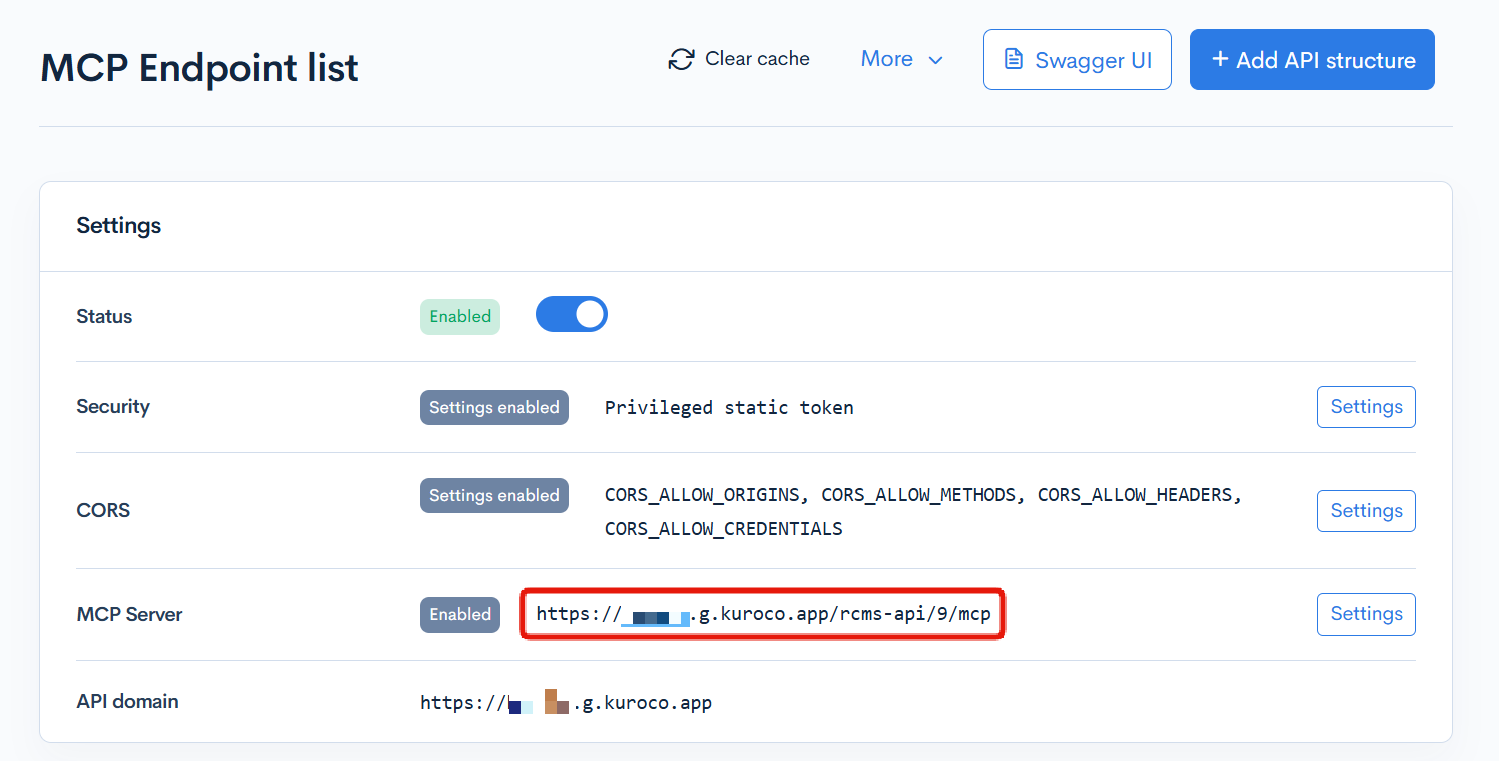Click the document icon on Swagger UI
The image size is (1499, 761).
(1013, 60)
